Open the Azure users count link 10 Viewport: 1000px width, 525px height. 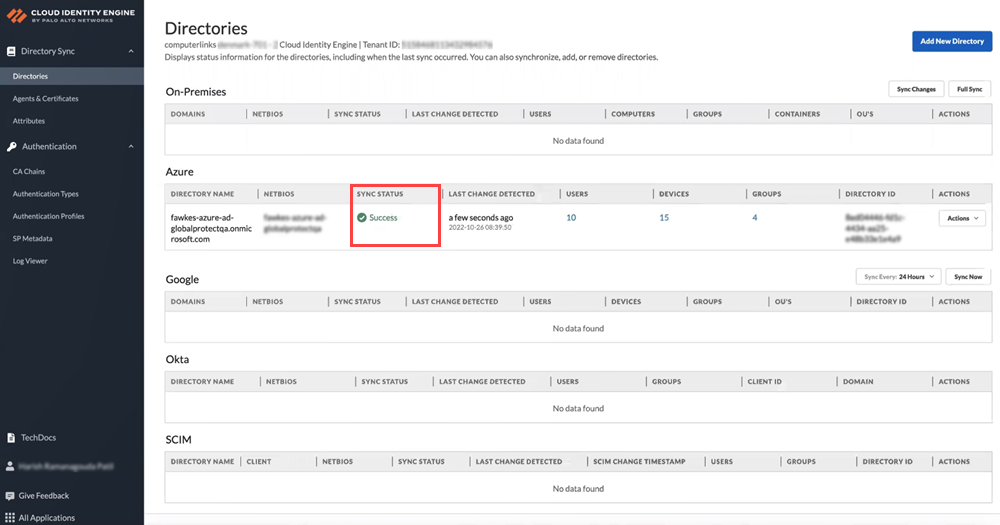coord(571,217)
